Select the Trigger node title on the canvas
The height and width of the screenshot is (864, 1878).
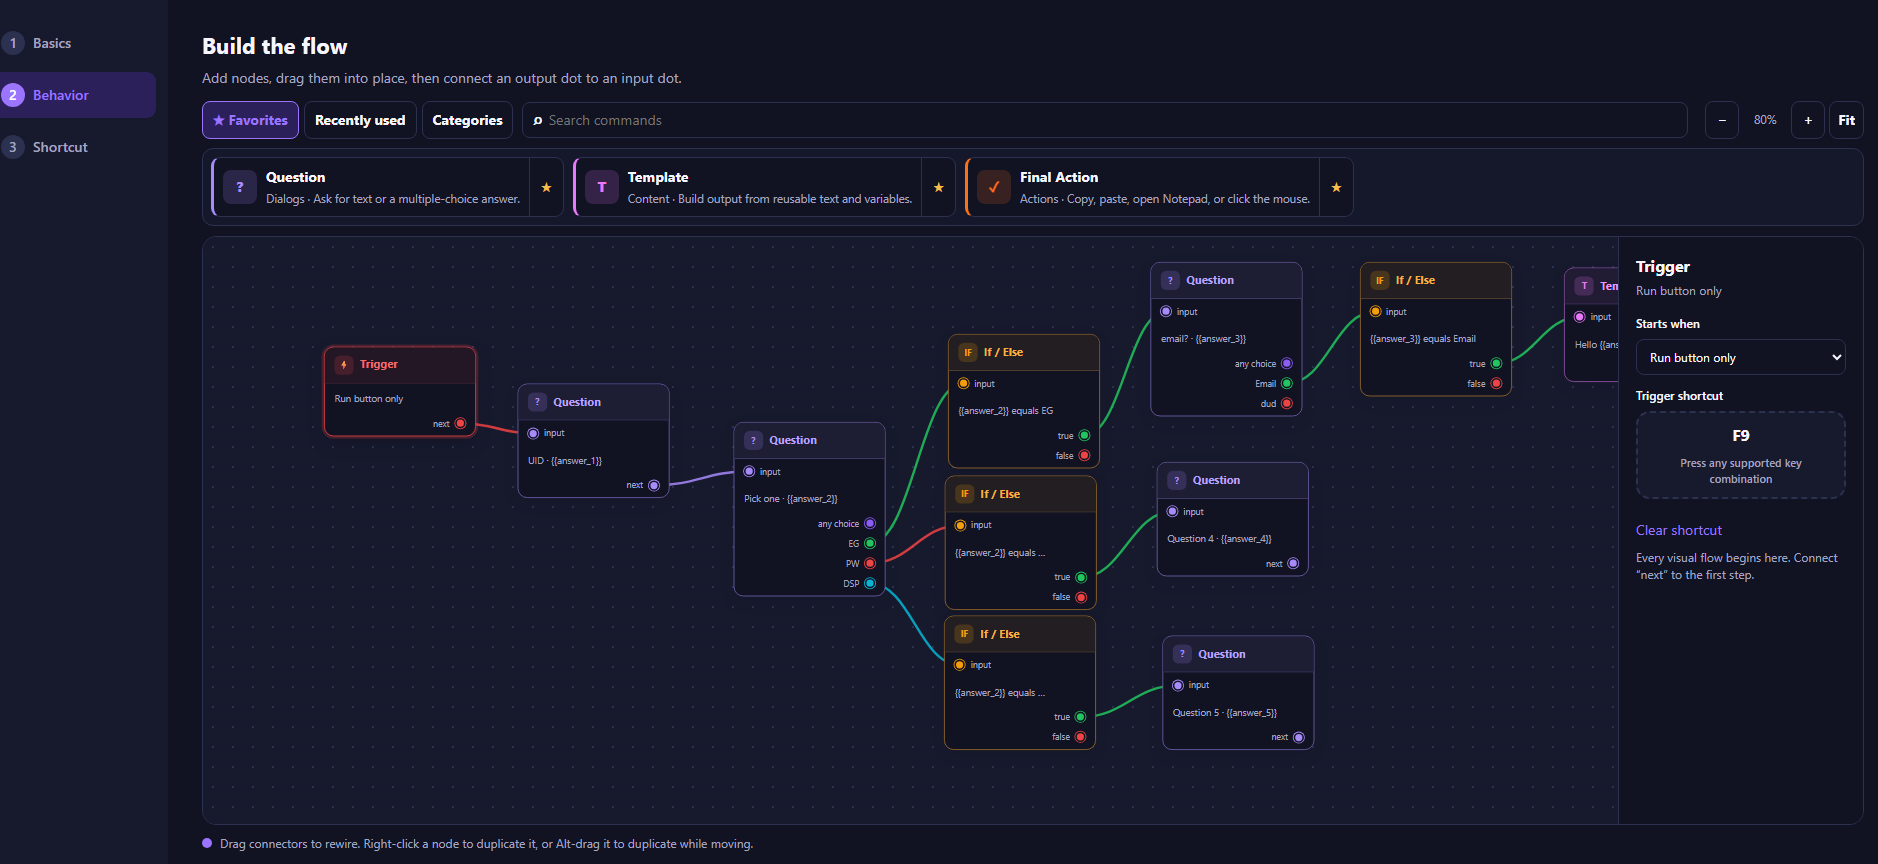coord(379,364)
